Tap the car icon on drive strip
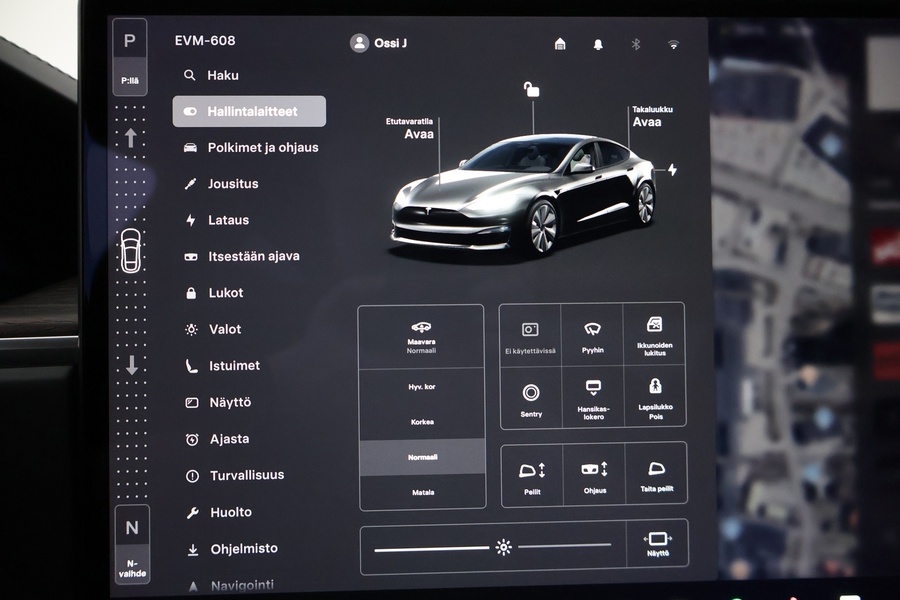The width and height of the screenshot is (900, 600). 130,250
